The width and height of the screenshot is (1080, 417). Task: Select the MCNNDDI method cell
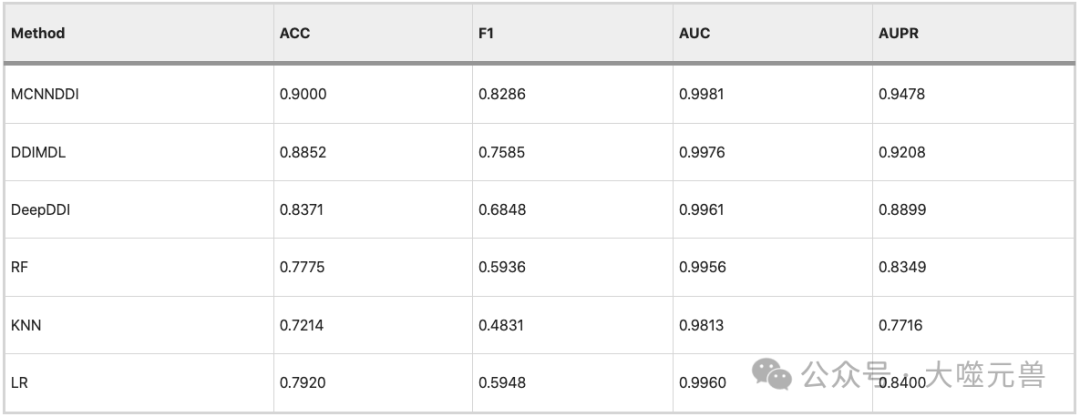tap(46, 94)
